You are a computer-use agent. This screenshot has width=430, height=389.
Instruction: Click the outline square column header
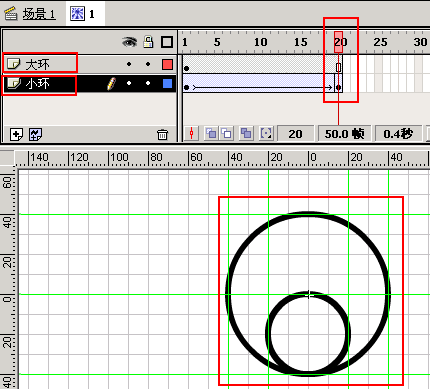pos(167,42)
